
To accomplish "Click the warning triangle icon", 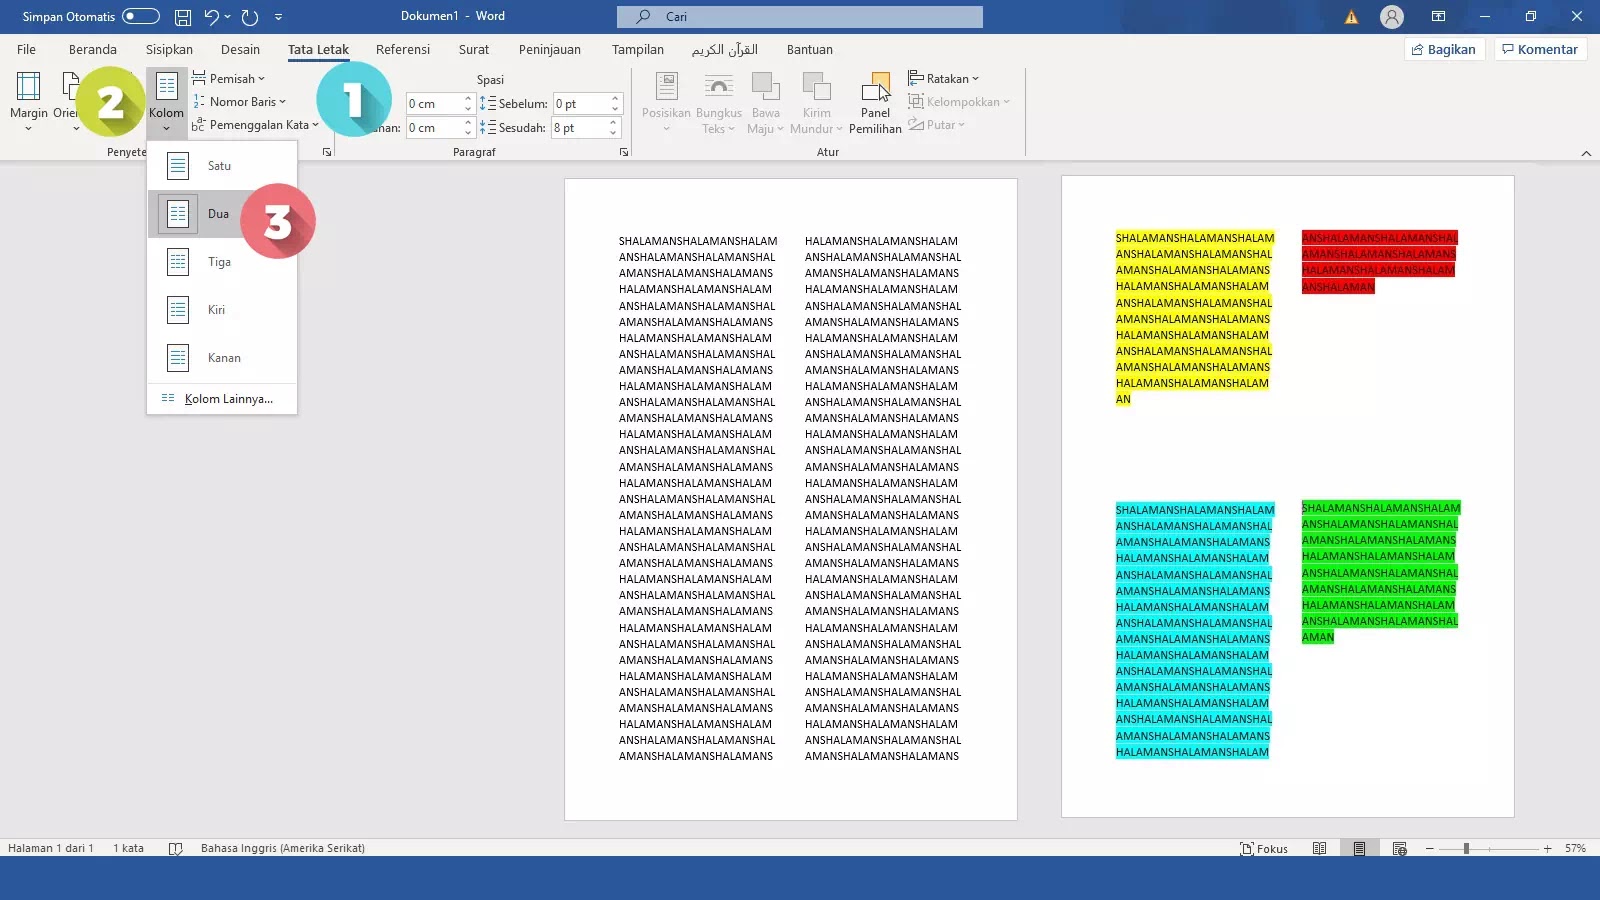I will tap(1351, 17).
